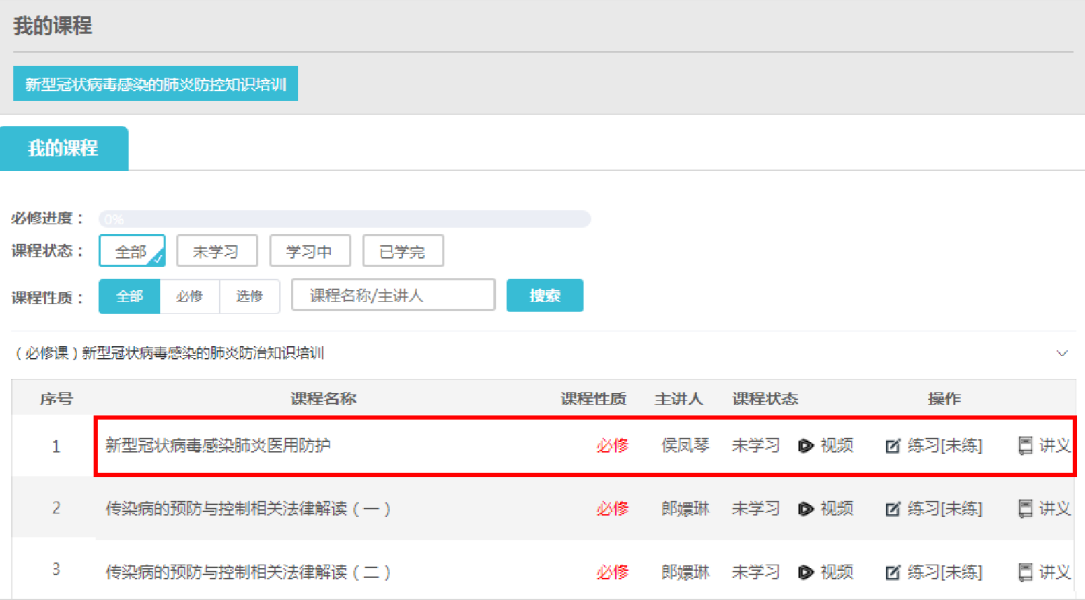Open 讲义 handout for course row 2
Screen dimensions: 1085x600
(x=1044, y=509)
